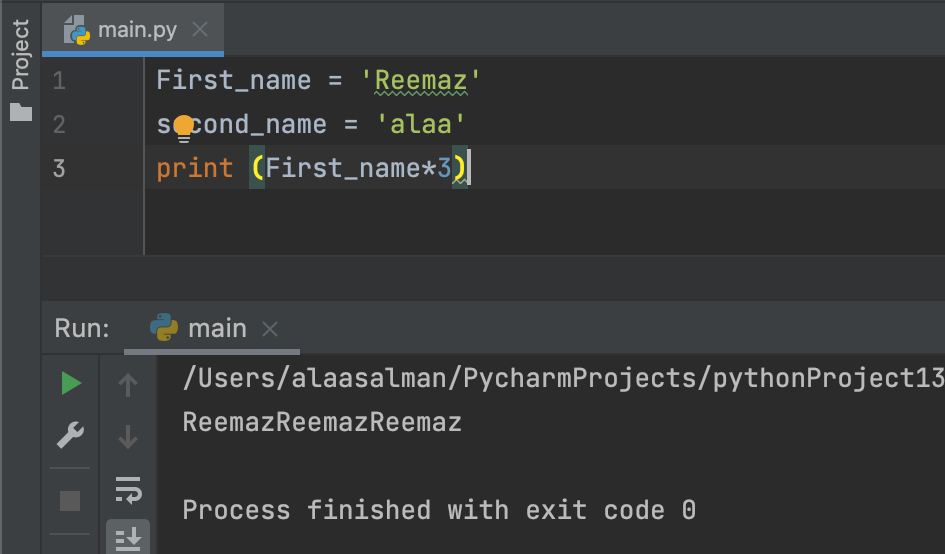The image size is (945, 554).
Task: Open the Project tool window sidebar tab
Action: tap(20, 54)
